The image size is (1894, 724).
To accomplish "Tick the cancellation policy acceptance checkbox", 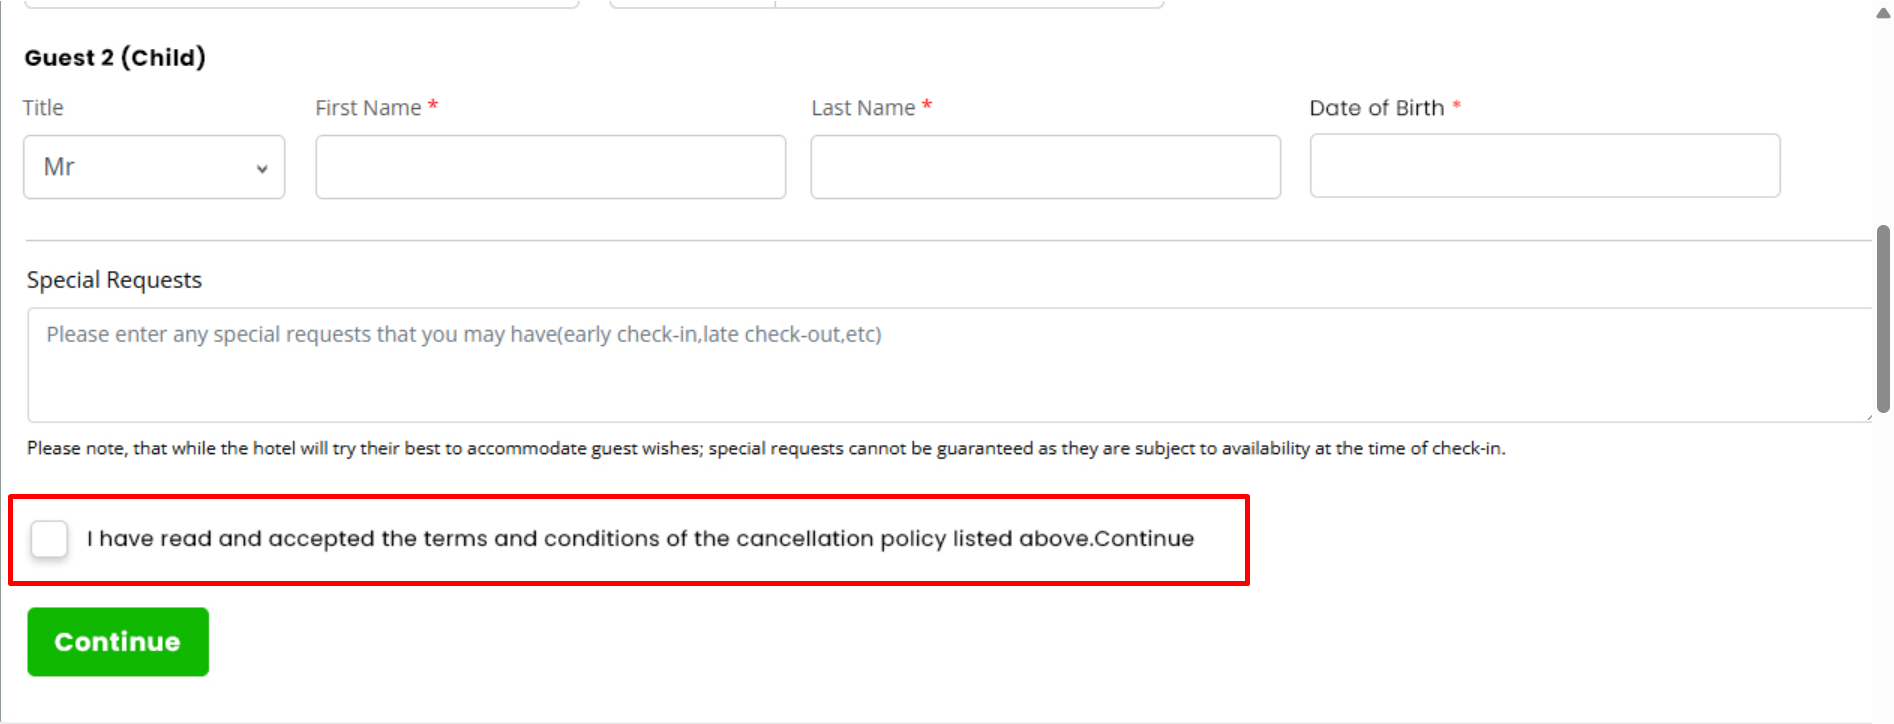I will coord(49,538).
